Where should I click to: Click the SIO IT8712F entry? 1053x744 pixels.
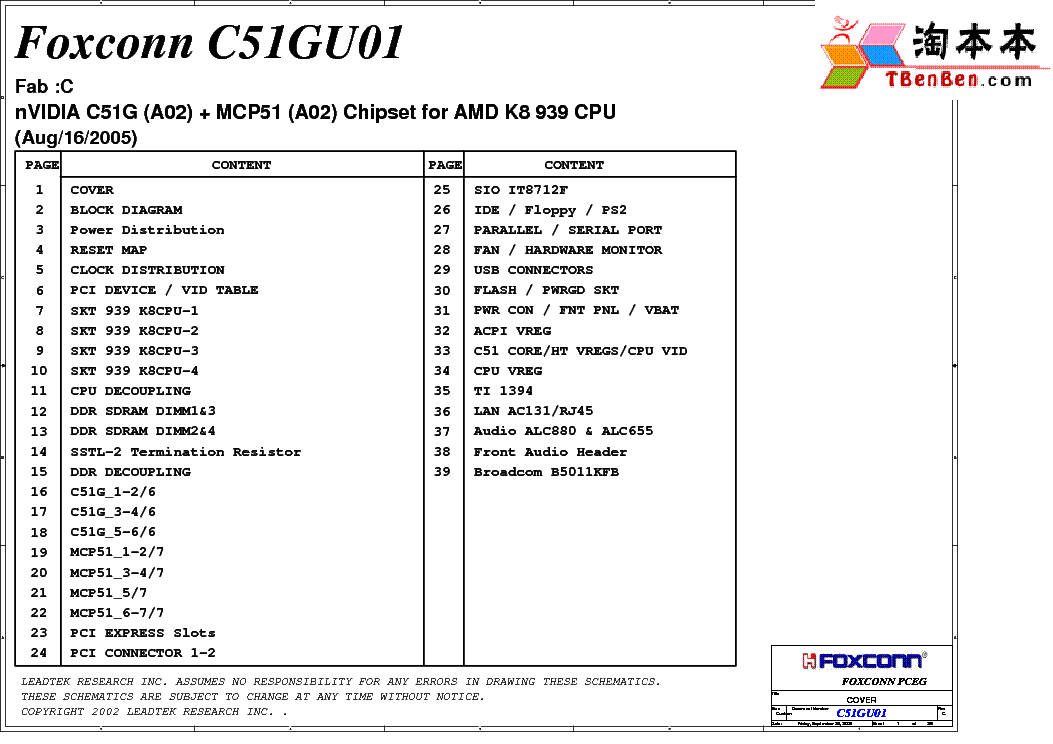(x=520, y=190)
